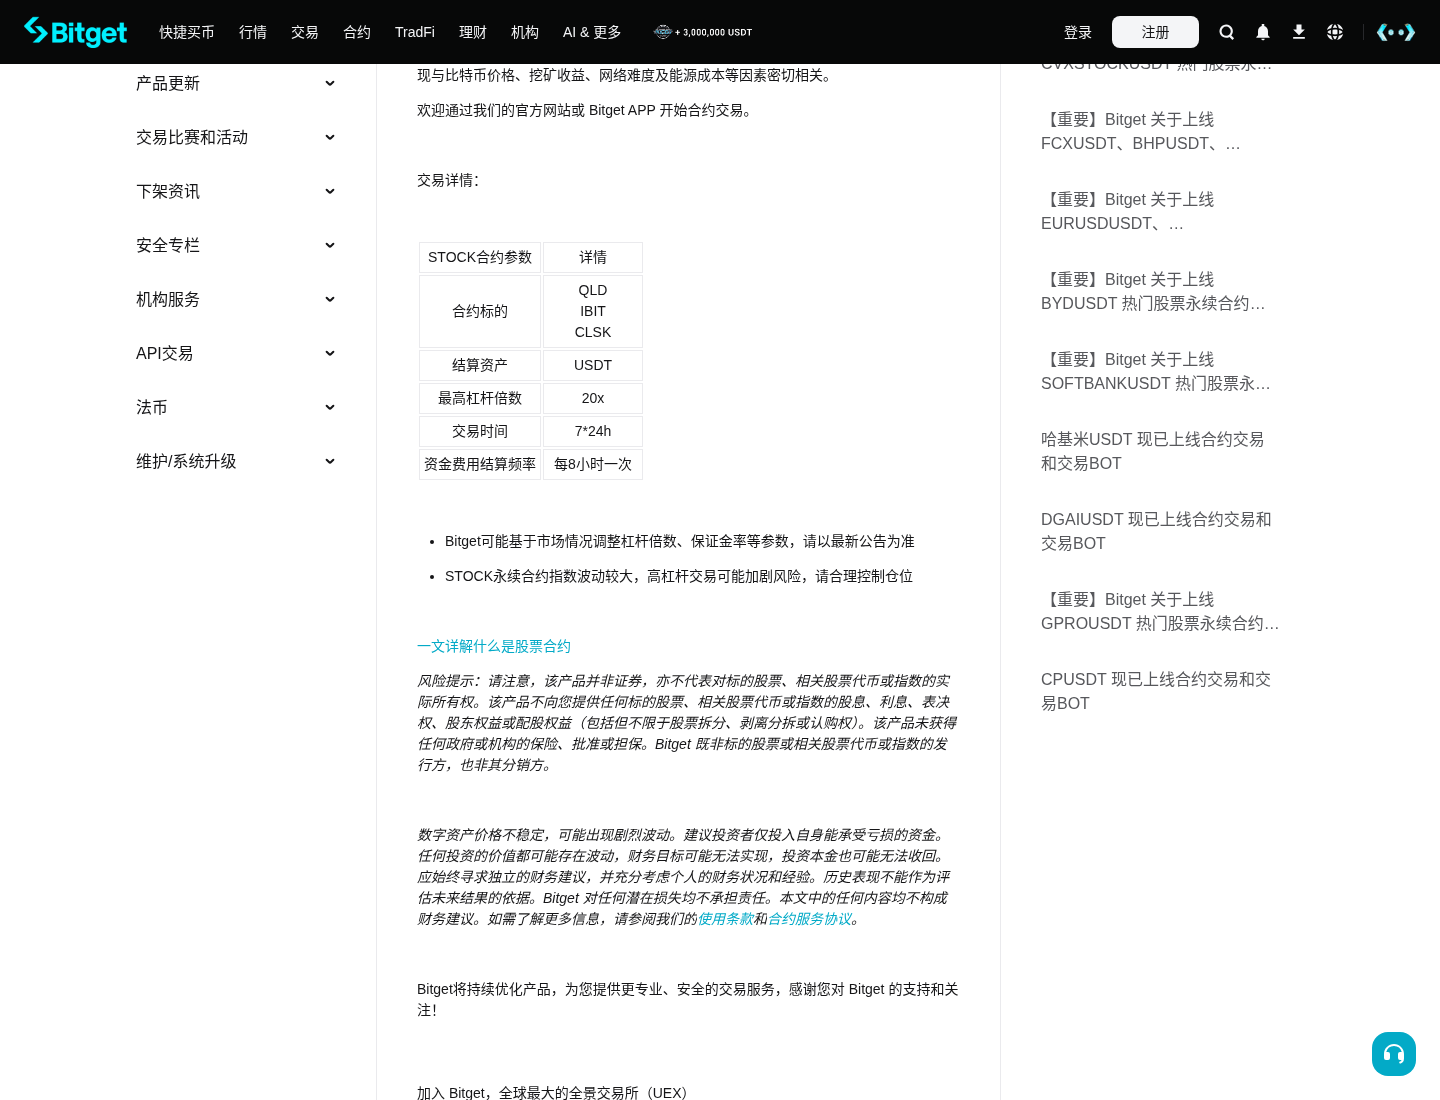Select the IBIT ticker in table
Viewport: 1440px width, 1100px height.
point(593,311)
